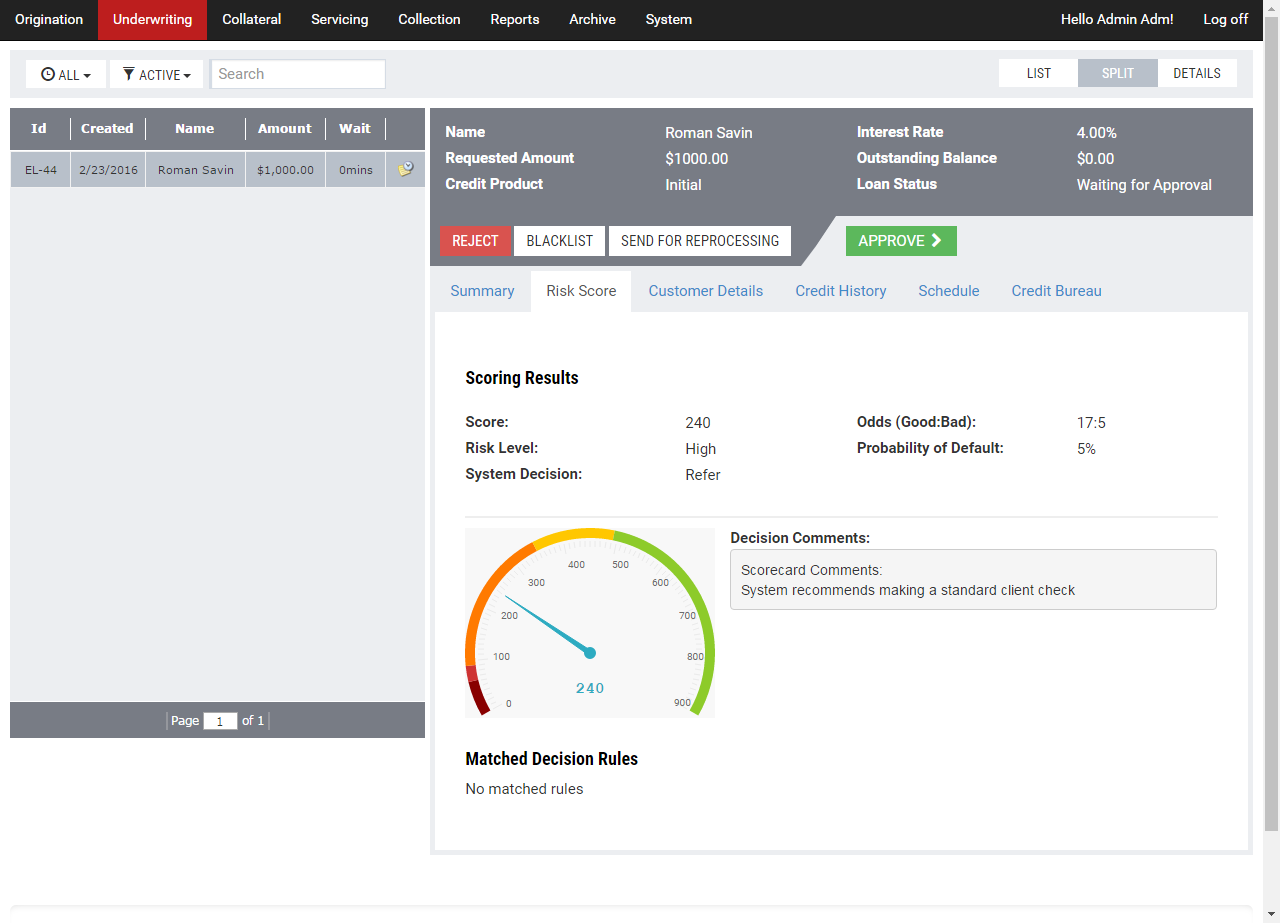Click the Waiting for Approval loan status
This screenshot has width=1280, height=923.
(x=1144, y=185)
